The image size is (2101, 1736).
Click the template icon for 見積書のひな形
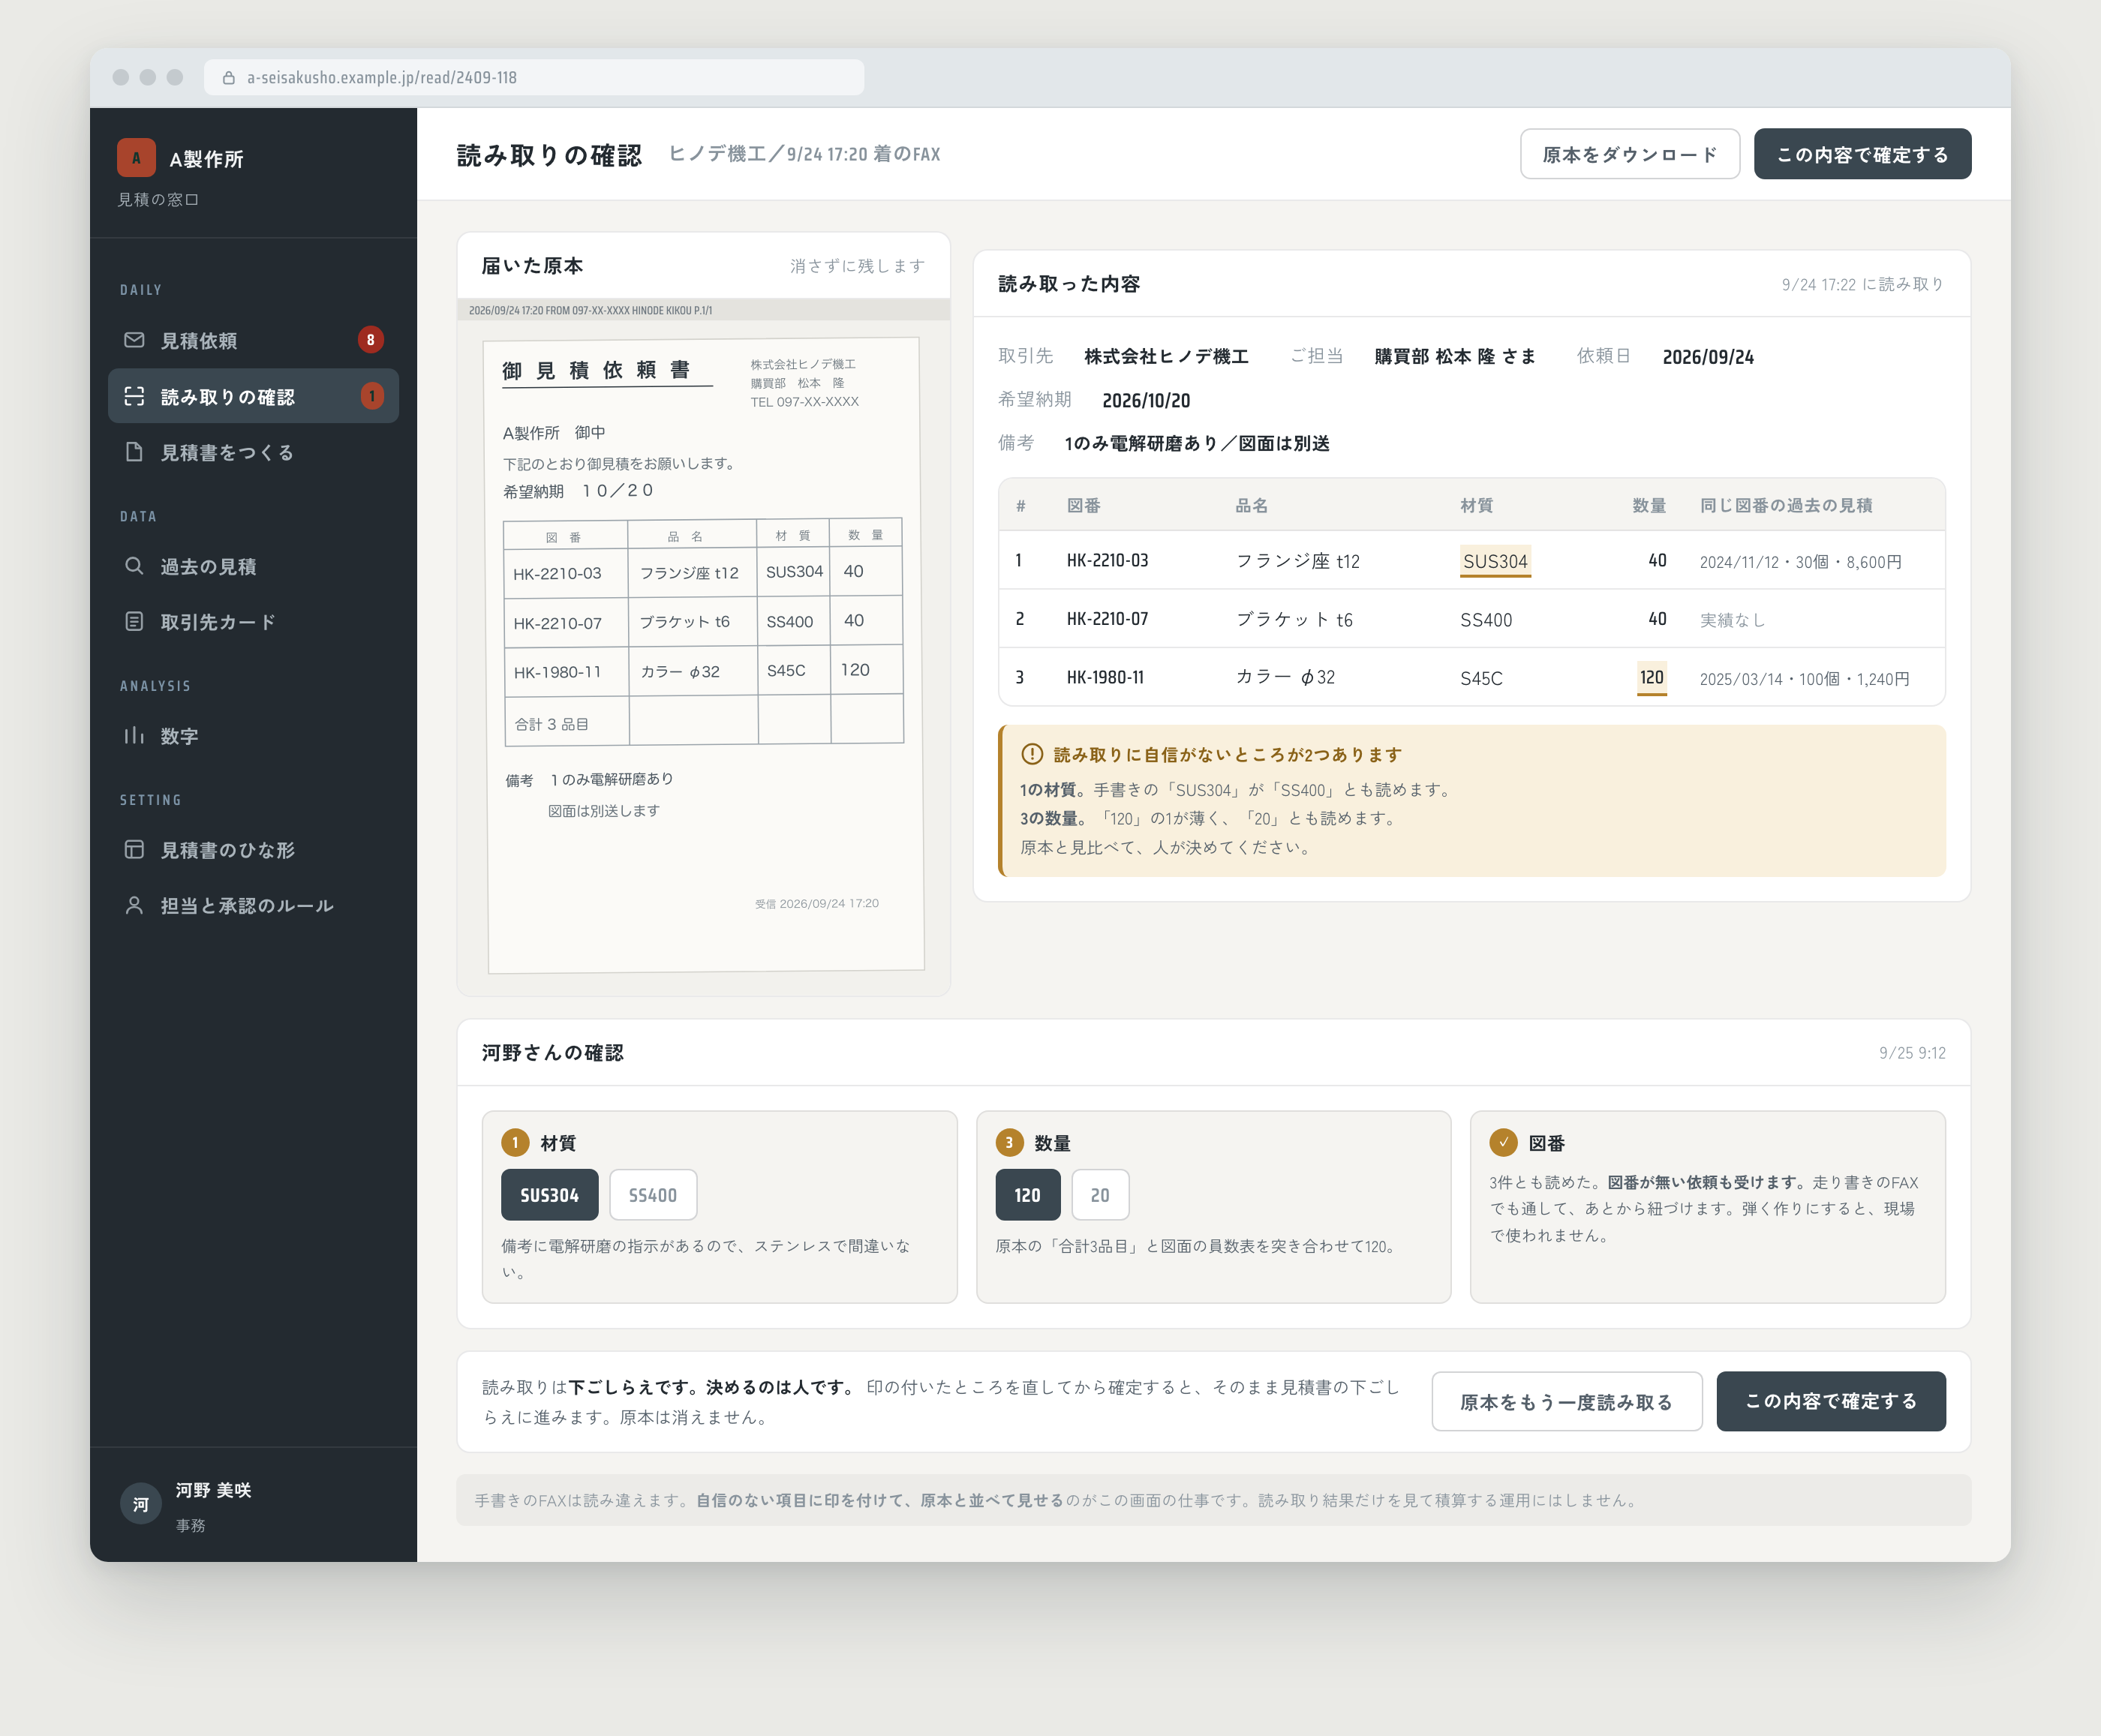134,850
